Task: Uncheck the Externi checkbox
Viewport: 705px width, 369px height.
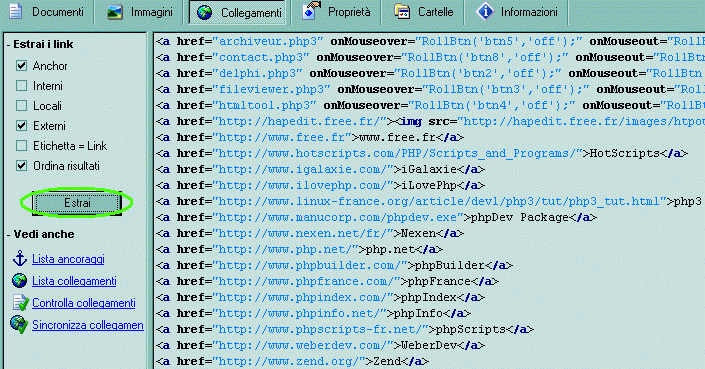Action: pyautogui.click(x=21, y=126)
